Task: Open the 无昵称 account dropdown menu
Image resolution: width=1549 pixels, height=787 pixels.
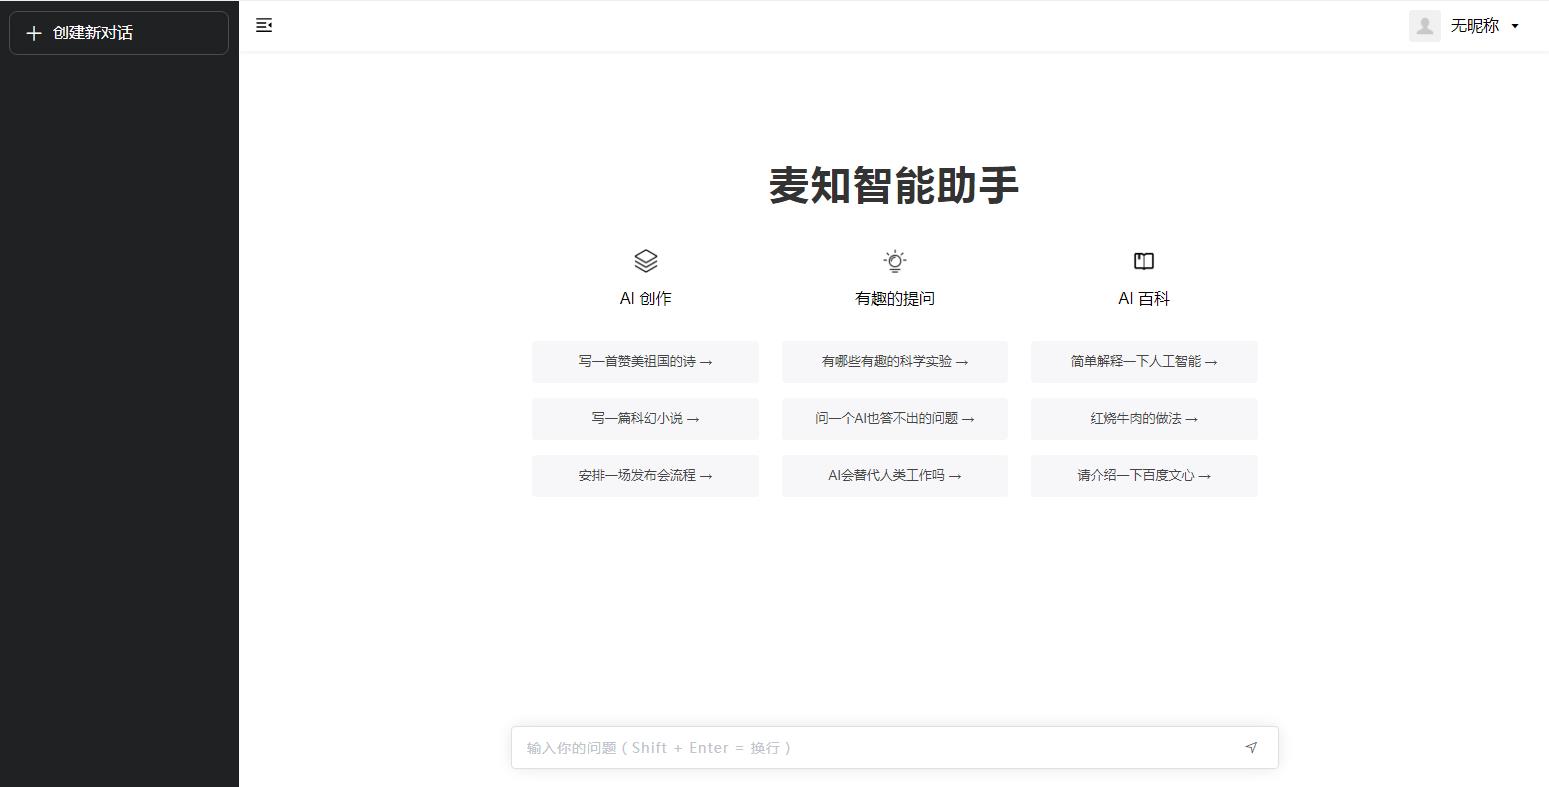Action: pos(1477,25)
